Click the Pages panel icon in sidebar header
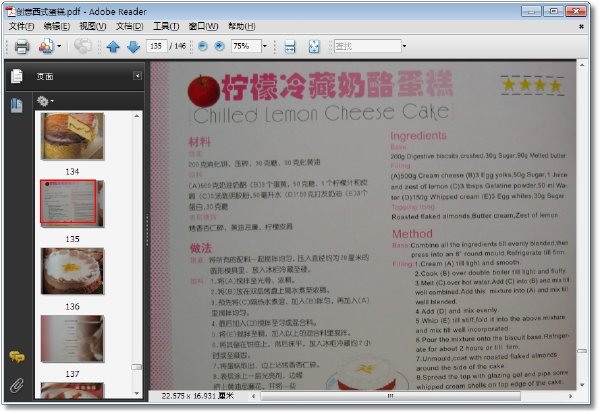 [17, 76]
